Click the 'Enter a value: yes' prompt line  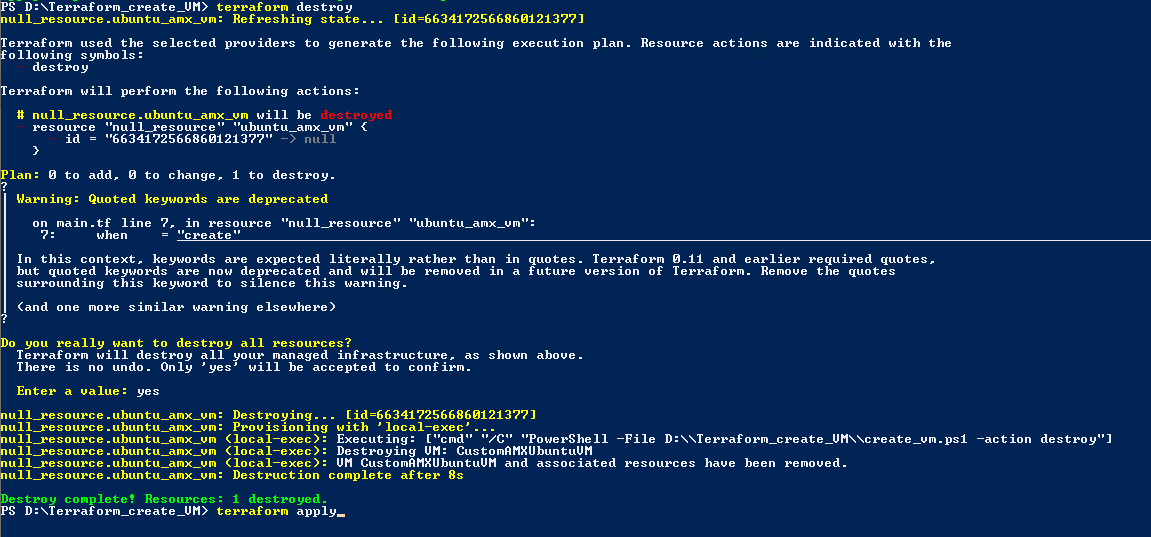coord(88,391)
